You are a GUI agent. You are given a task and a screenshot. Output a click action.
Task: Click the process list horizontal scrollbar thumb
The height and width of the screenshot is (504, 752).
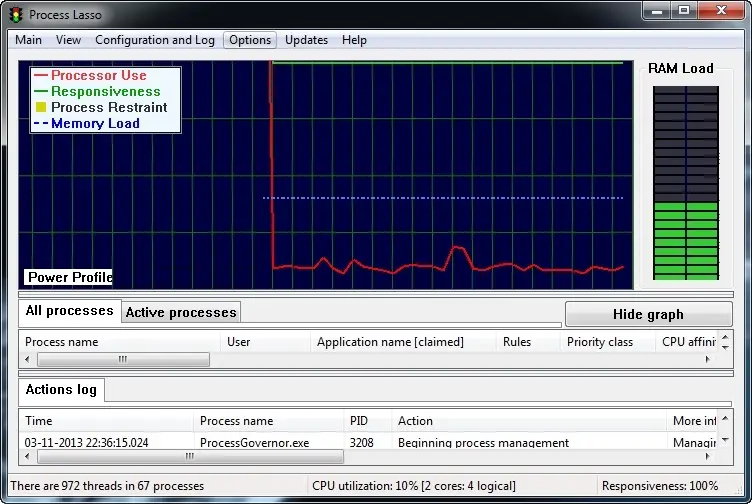click(x=123, y=359)
